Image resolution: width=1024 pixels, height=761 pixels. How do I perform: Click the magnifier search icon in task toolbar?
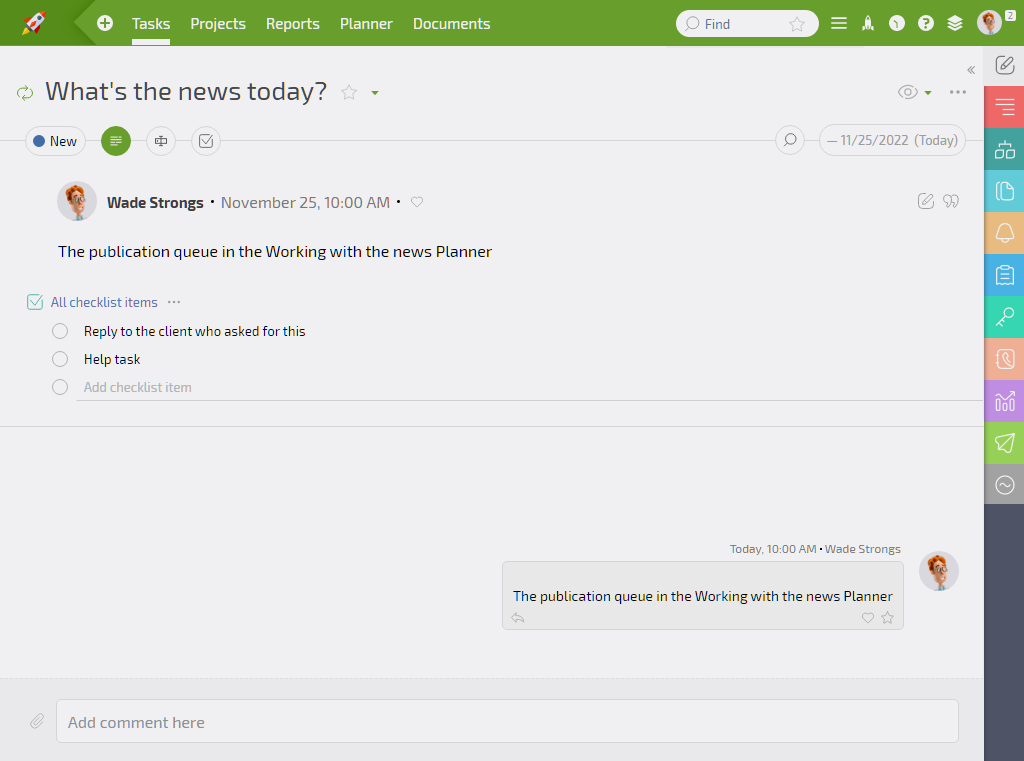[790, 140]
